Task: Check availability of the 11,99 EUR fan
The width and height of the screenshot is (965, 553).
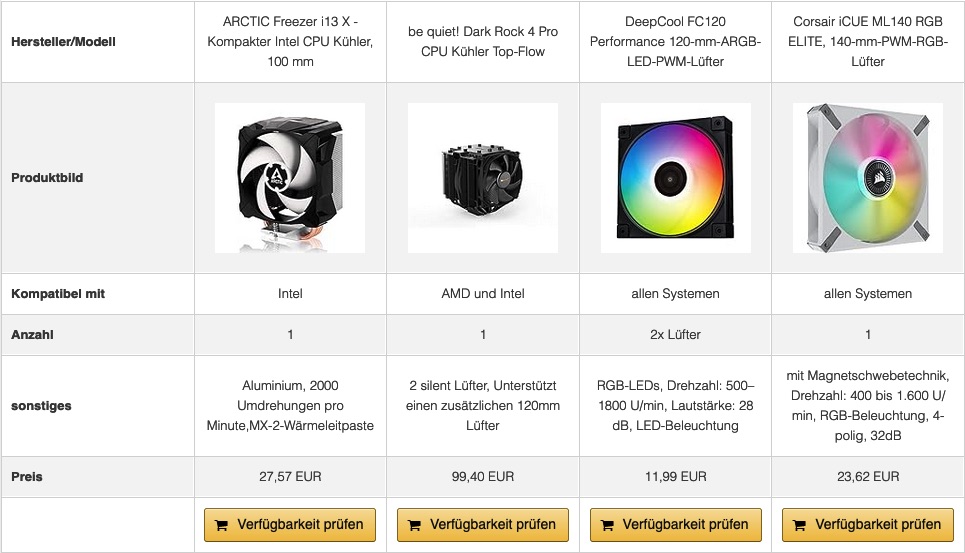Action: 675,524
